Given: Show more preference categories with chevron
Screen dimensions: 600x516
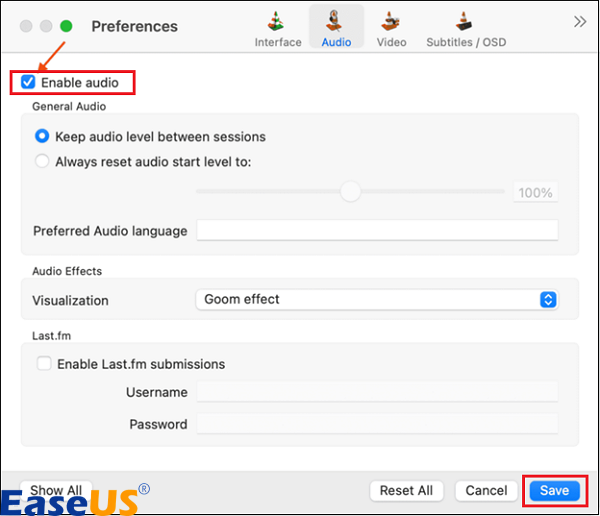Looking at the screenshot, I should [x=579, y=22].
